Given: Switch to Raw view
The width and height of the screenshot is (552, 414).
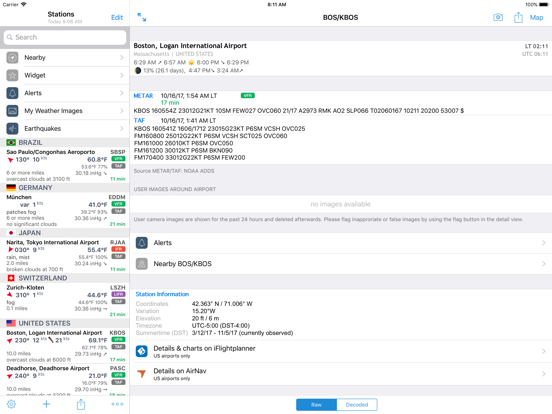Looking at the screenshot, I should tap(316, 405).
